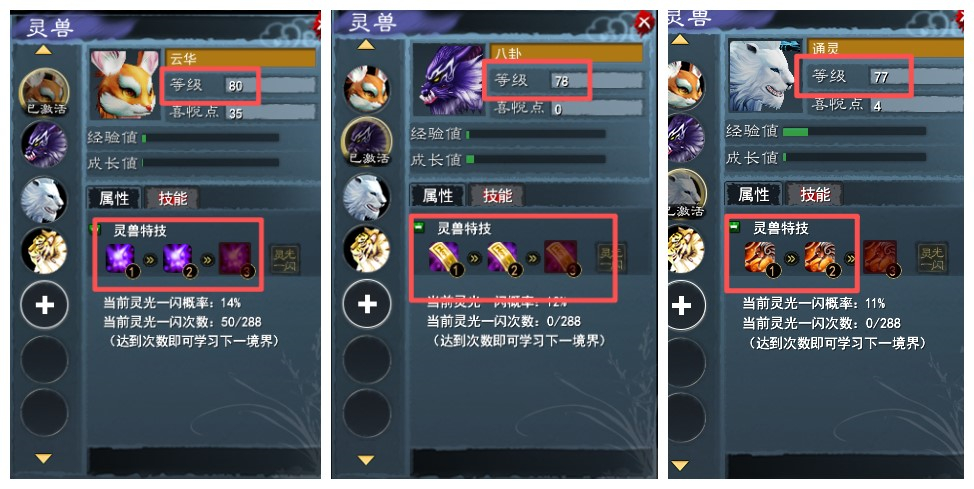Click the second talisman skill icon in the 八卦 panel
The width and height of the screenshot is (974, 489).
503,257
